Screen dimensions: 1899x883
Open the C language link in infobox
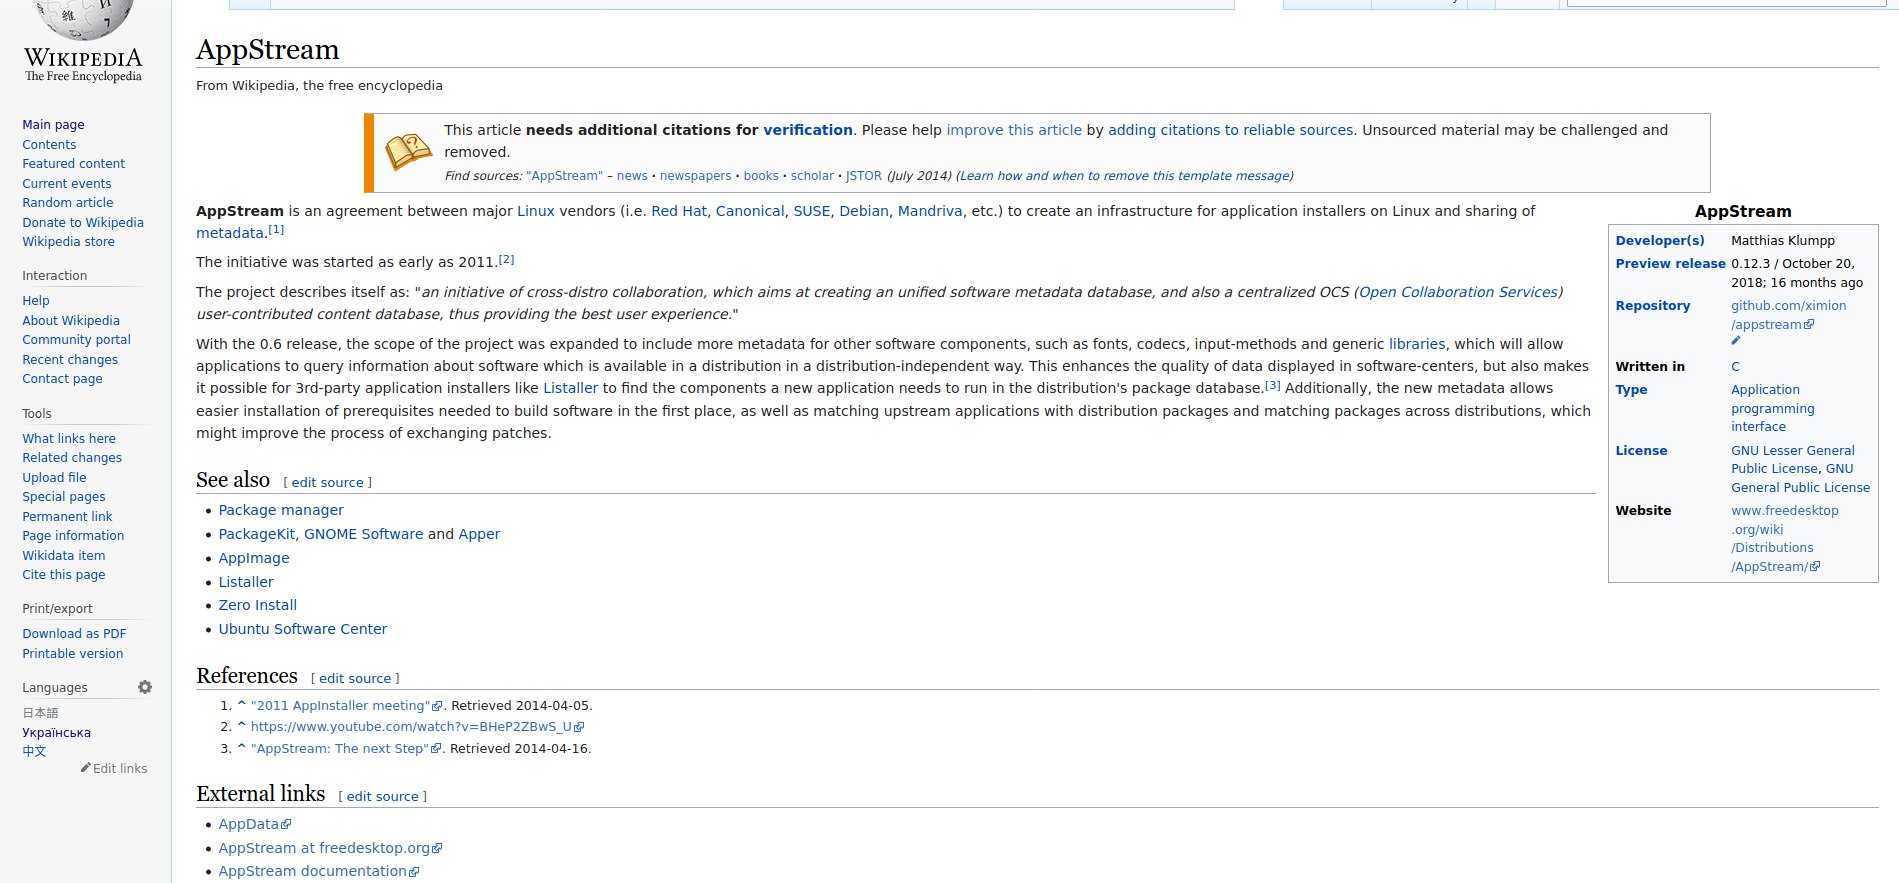pos(1736,367)
